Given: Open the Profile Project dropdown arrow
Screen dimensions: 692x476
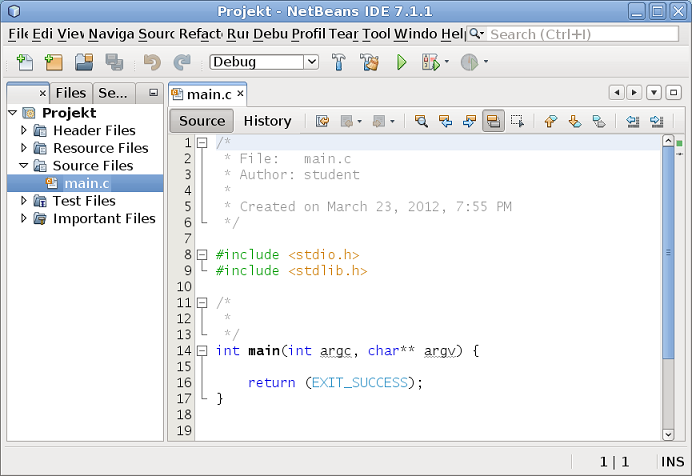Looking at the screenshot, I should coord(485,62).
